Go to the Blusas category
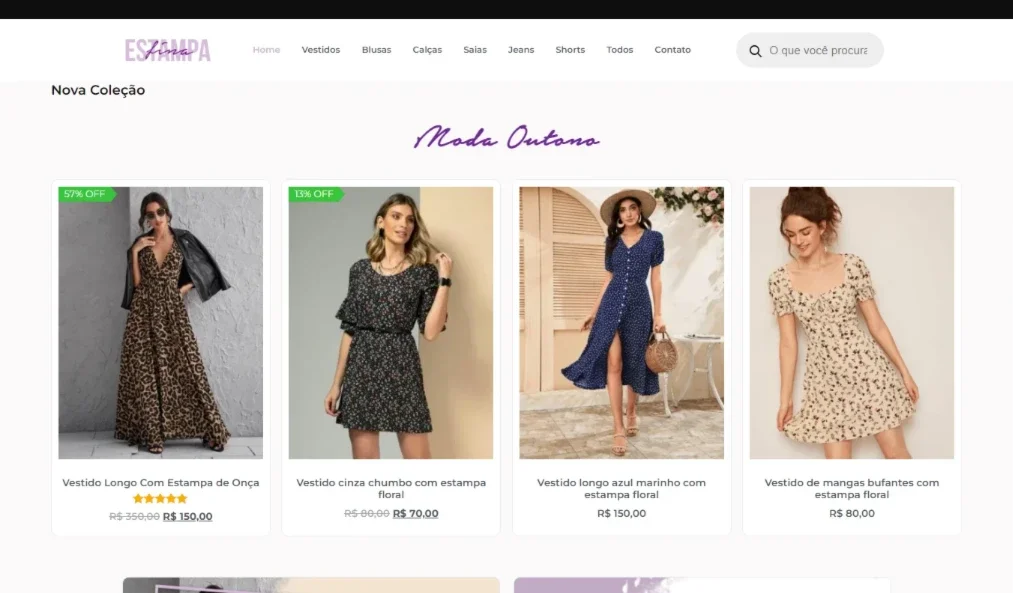Viewport: 1013px width, 593px height. [376, 50]
